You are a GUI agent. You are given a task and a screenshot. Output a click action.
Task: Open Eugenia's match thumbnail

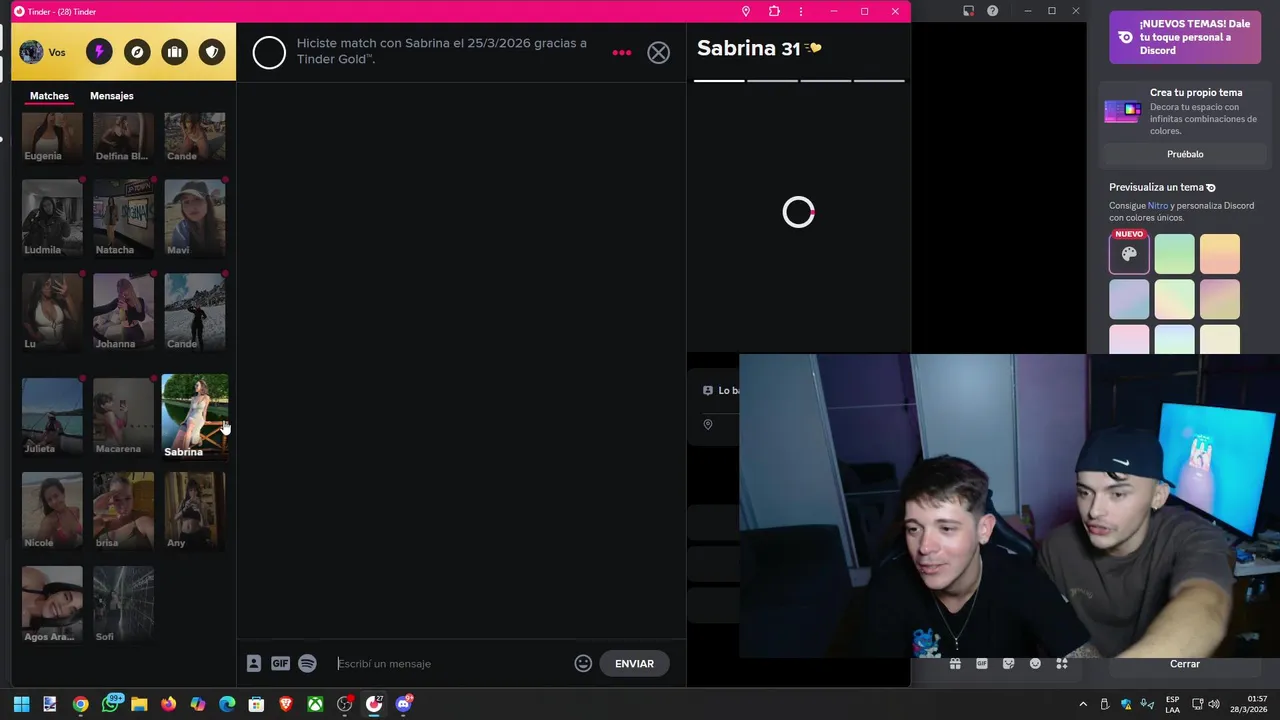click(x=52, y=137)
